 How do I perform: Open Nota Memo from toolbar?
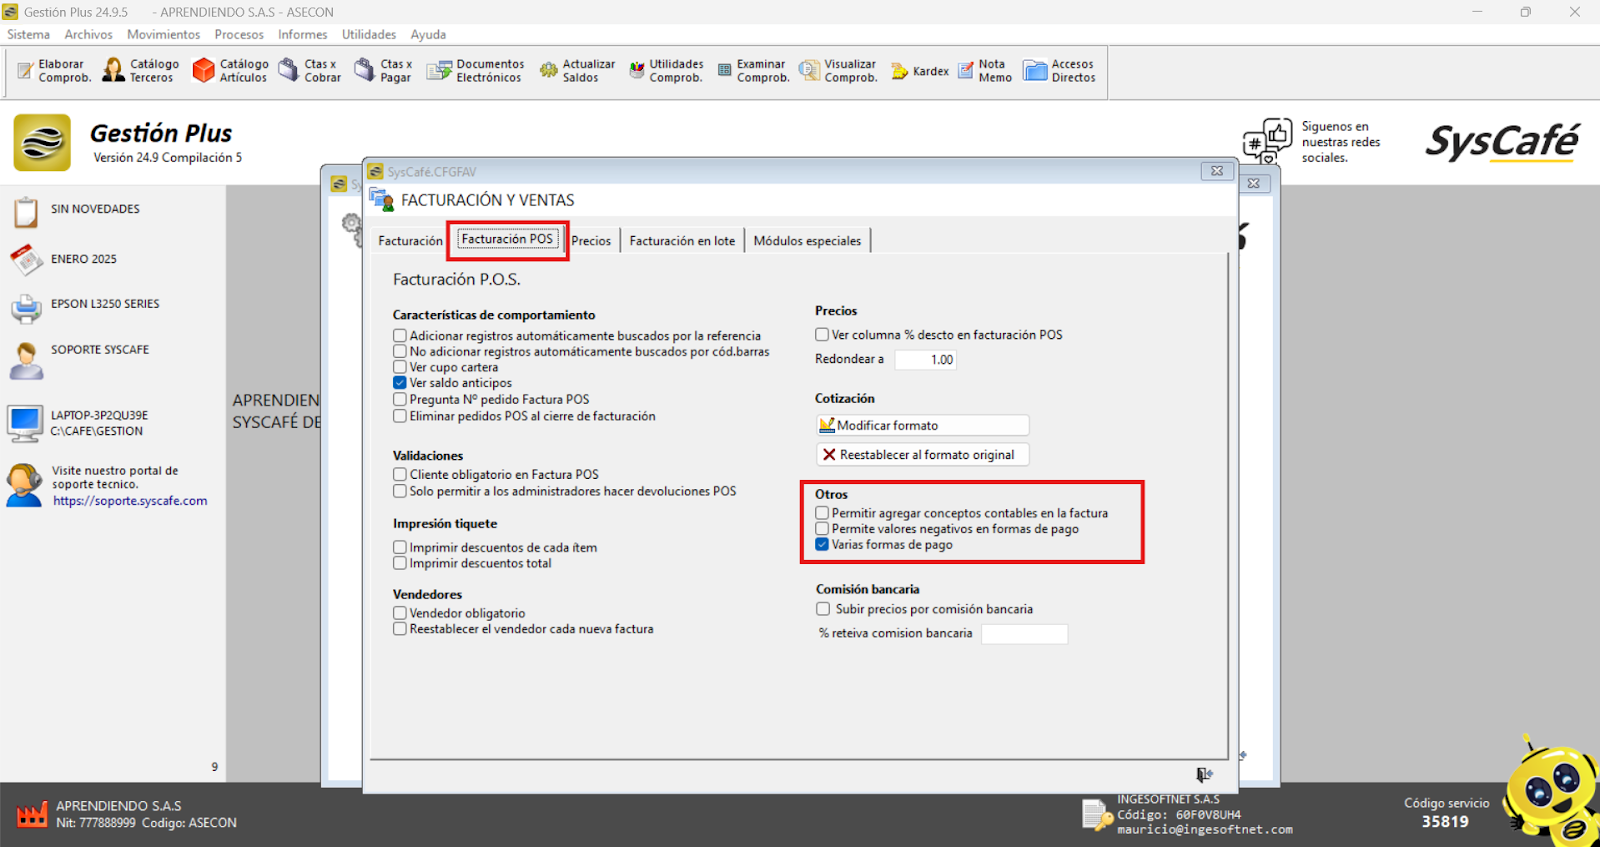tap(966, 71)
